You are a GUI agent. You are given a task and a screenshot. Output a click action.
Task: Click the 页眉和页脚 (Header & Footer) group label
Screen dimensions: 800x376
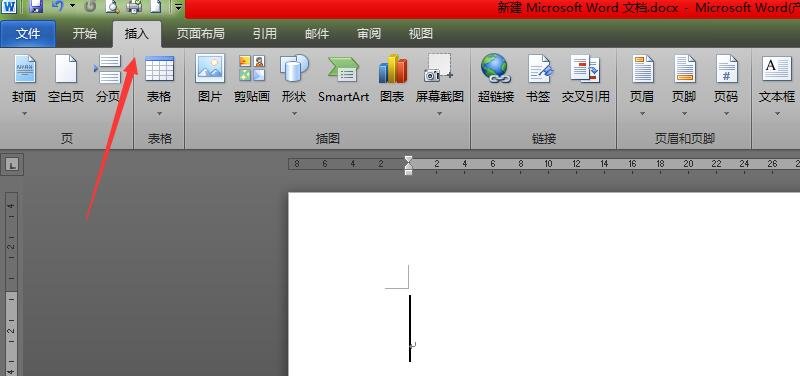(x=684, y=138)
